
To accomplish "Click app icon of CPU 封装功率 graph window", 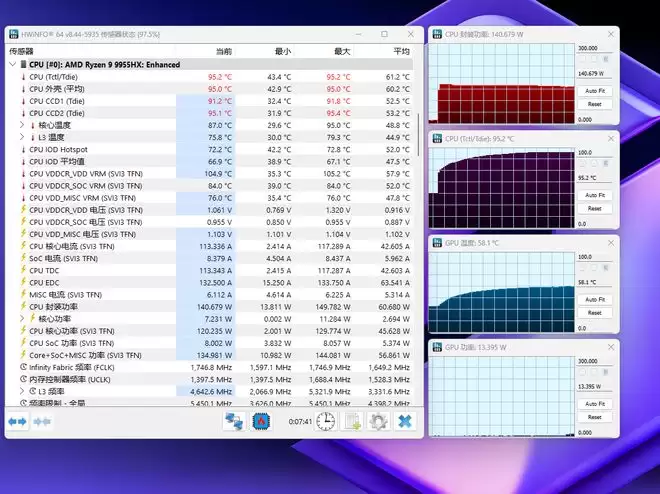I will pos(437,34).
